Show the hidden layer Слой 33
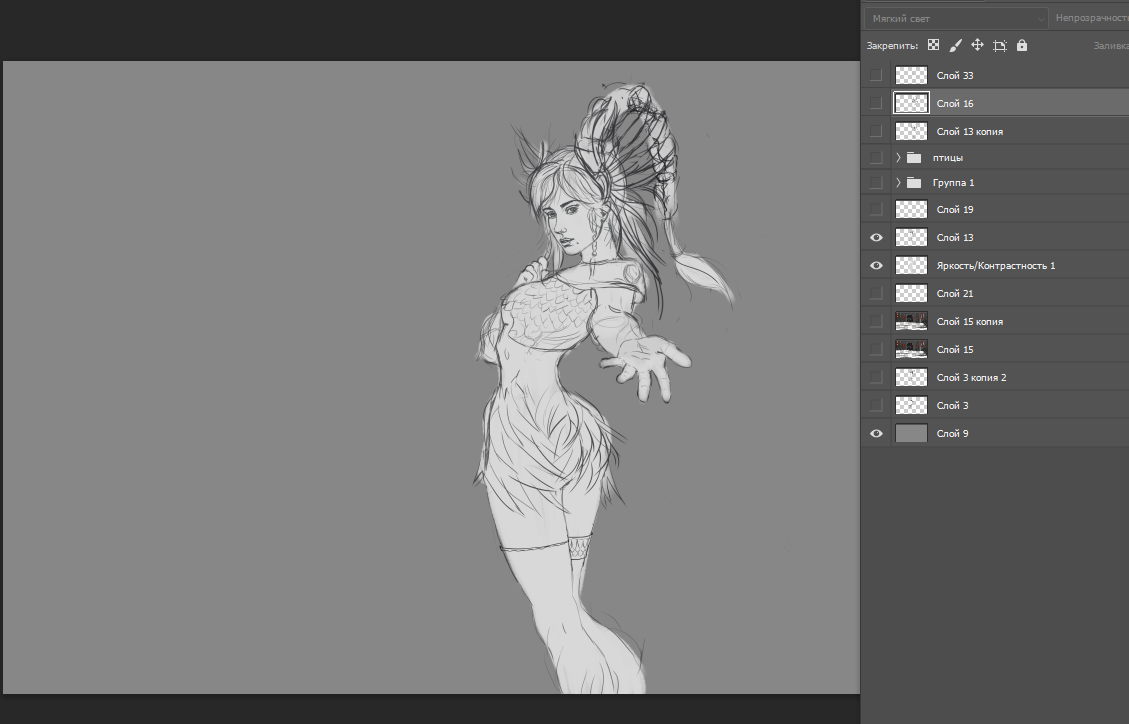The width and height of the screenshot is (1129, 724). (876, 76)
